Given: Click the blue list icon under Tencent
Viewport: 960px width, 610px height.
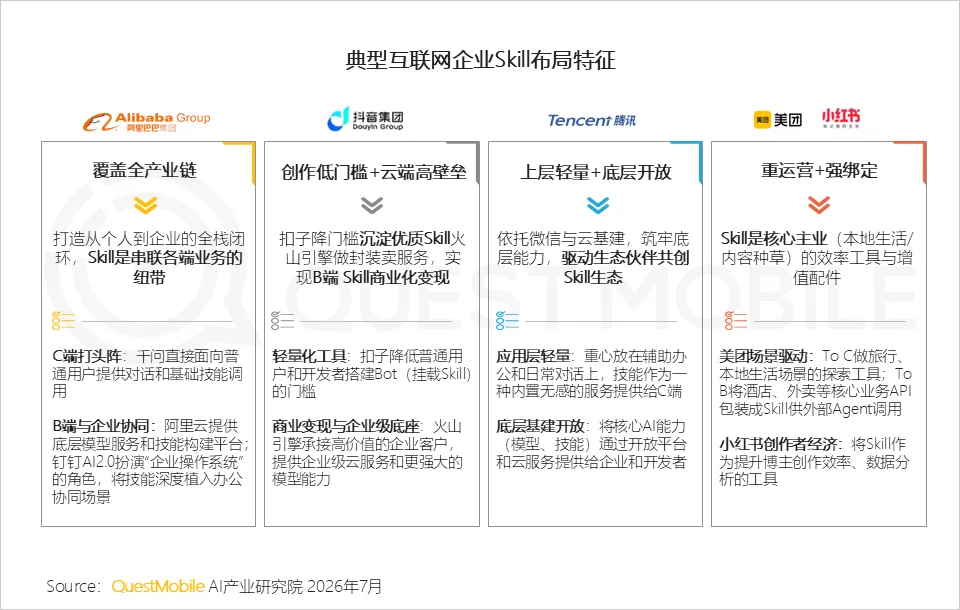Looking at the screenshot, I should (x=507, y=321).
